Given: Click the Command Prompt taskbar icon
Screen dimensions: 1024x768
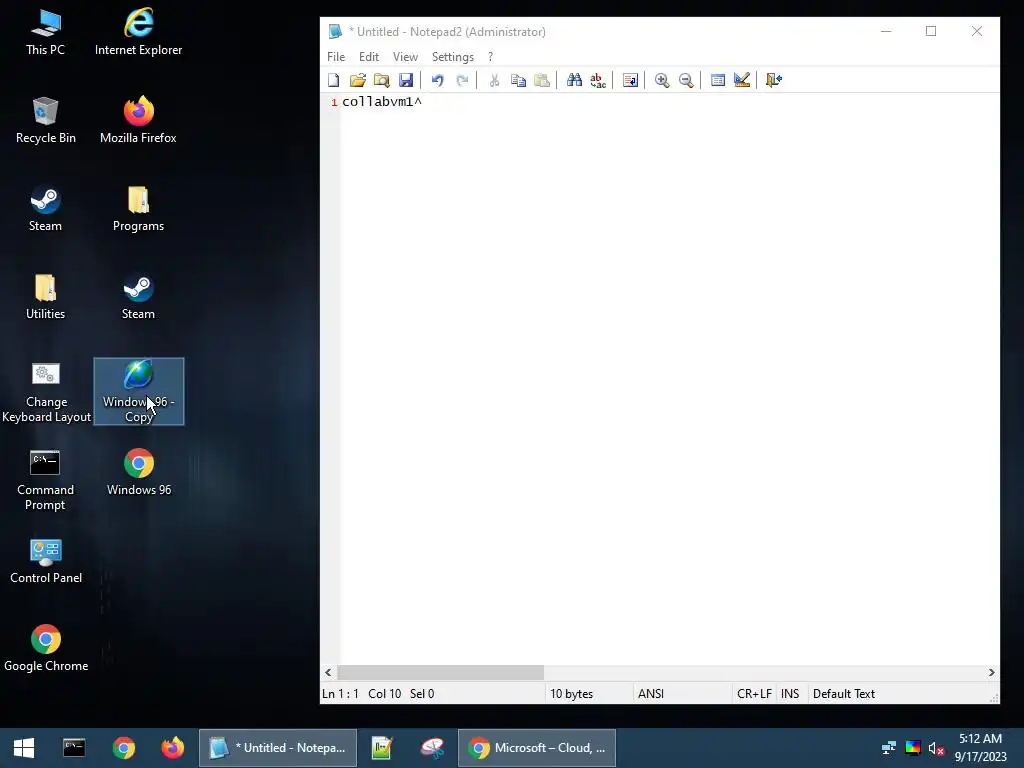Looking at the screenshot, I should coord(74,748).
